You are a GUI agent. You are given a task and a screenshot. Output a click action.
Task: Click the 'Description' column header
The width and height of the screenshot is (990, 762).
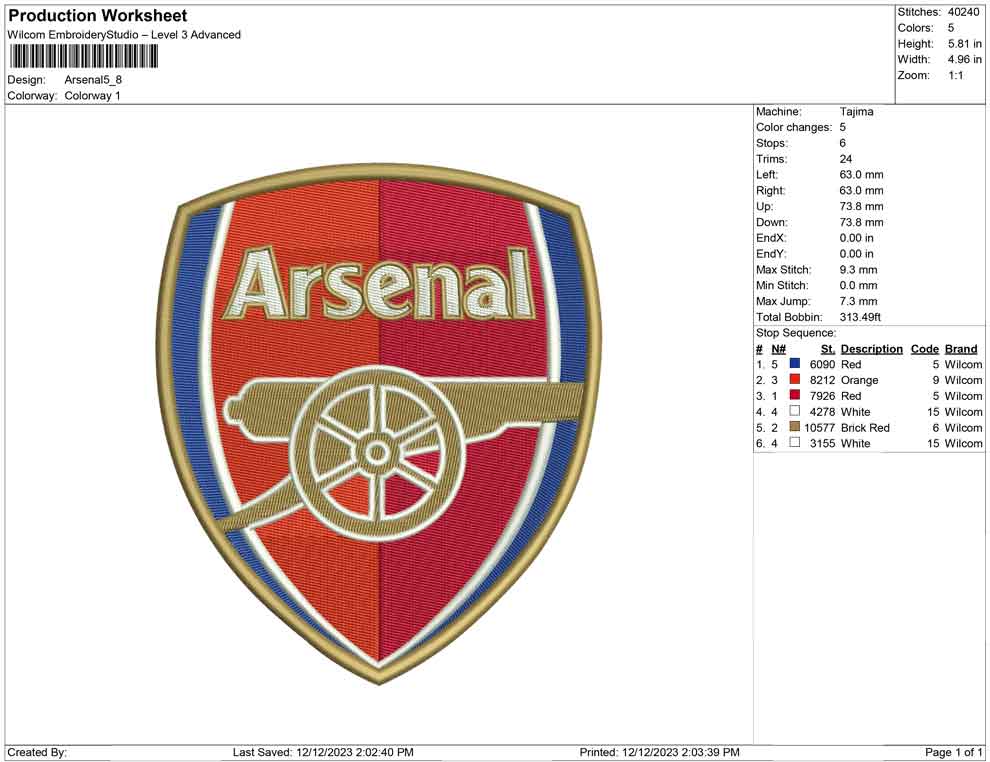coord(872,349)
